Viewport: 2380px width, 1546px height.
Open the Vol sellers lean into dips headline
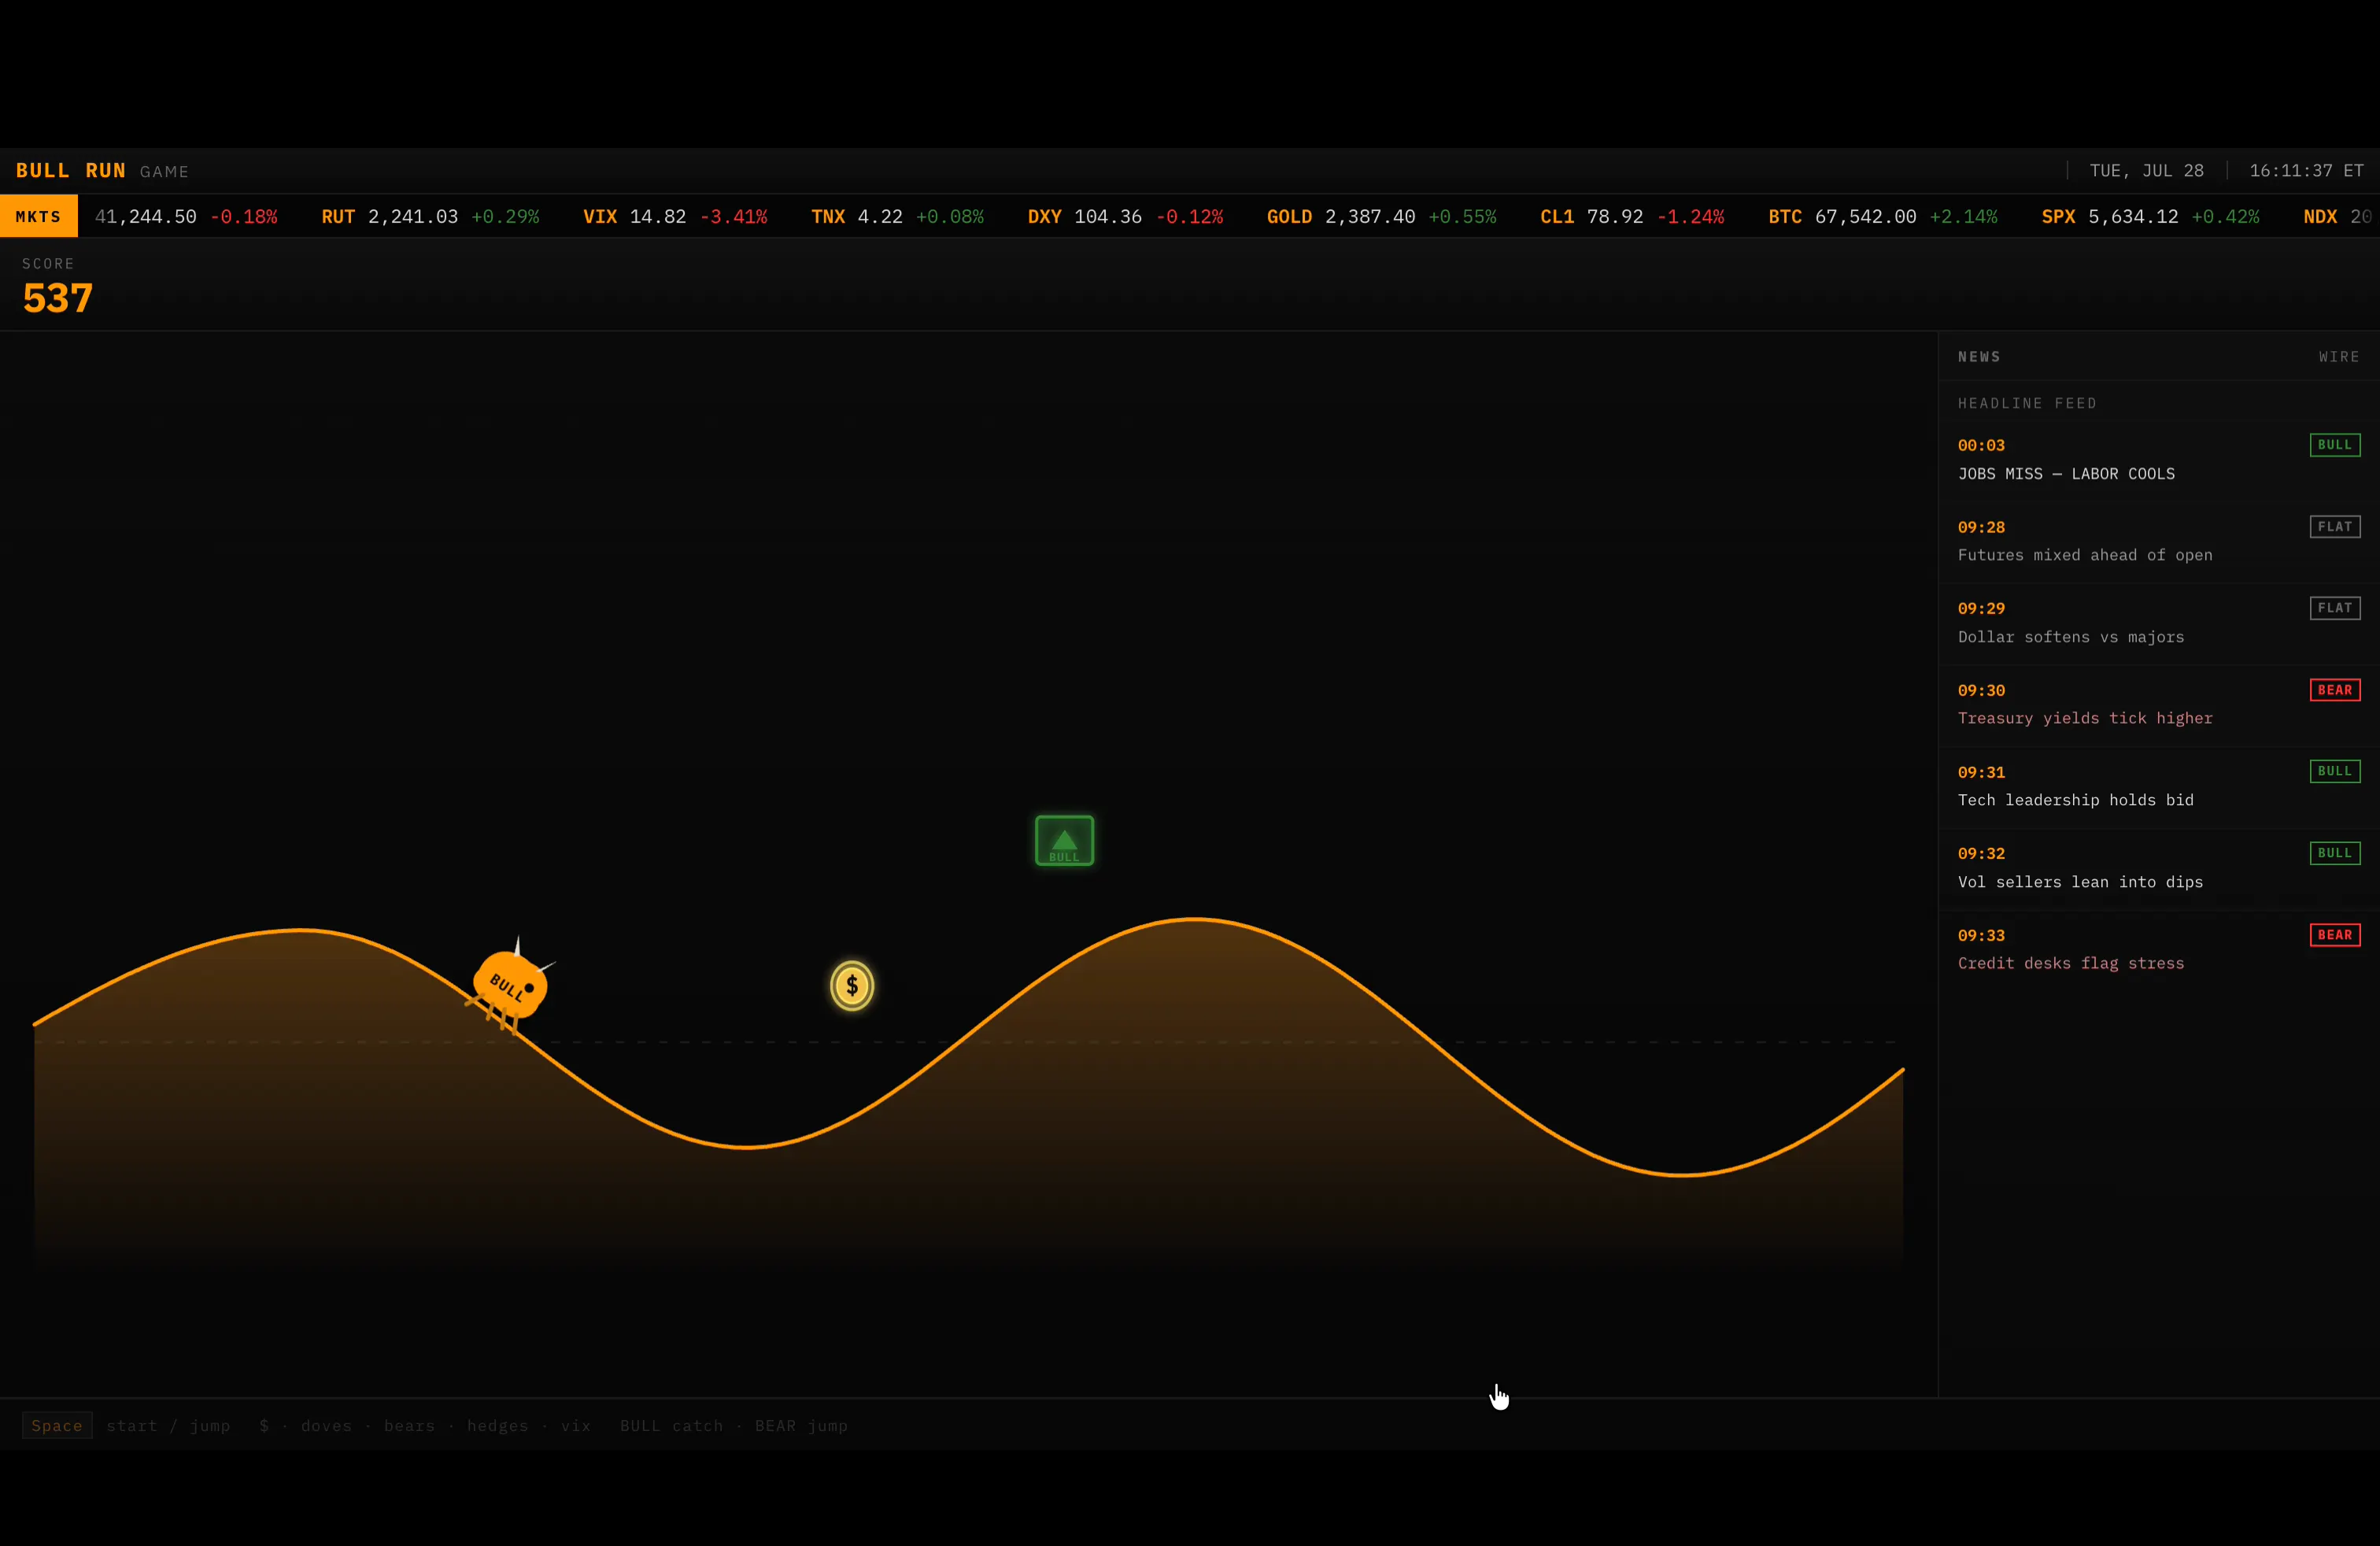coord(2080,882)
